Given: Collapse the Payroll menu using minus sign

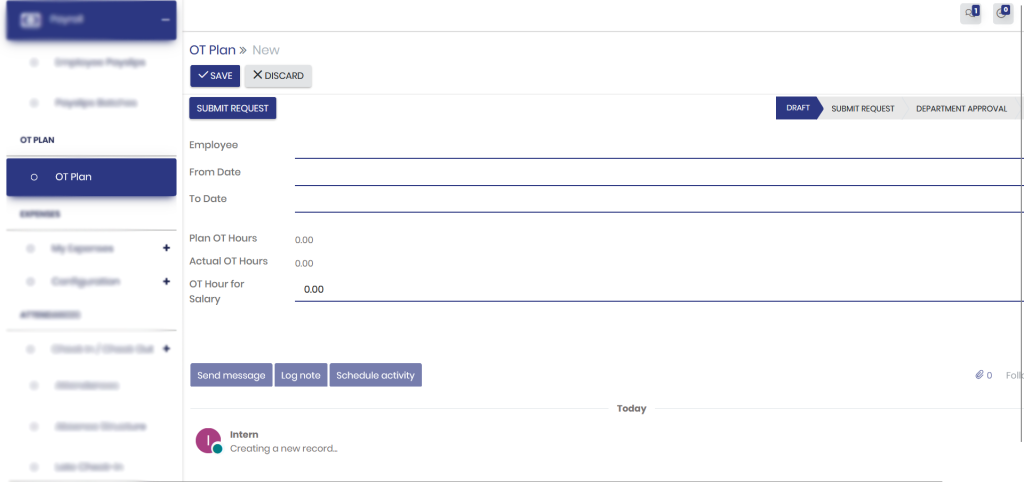Looking at the screenshot, I should coord(165,20).
